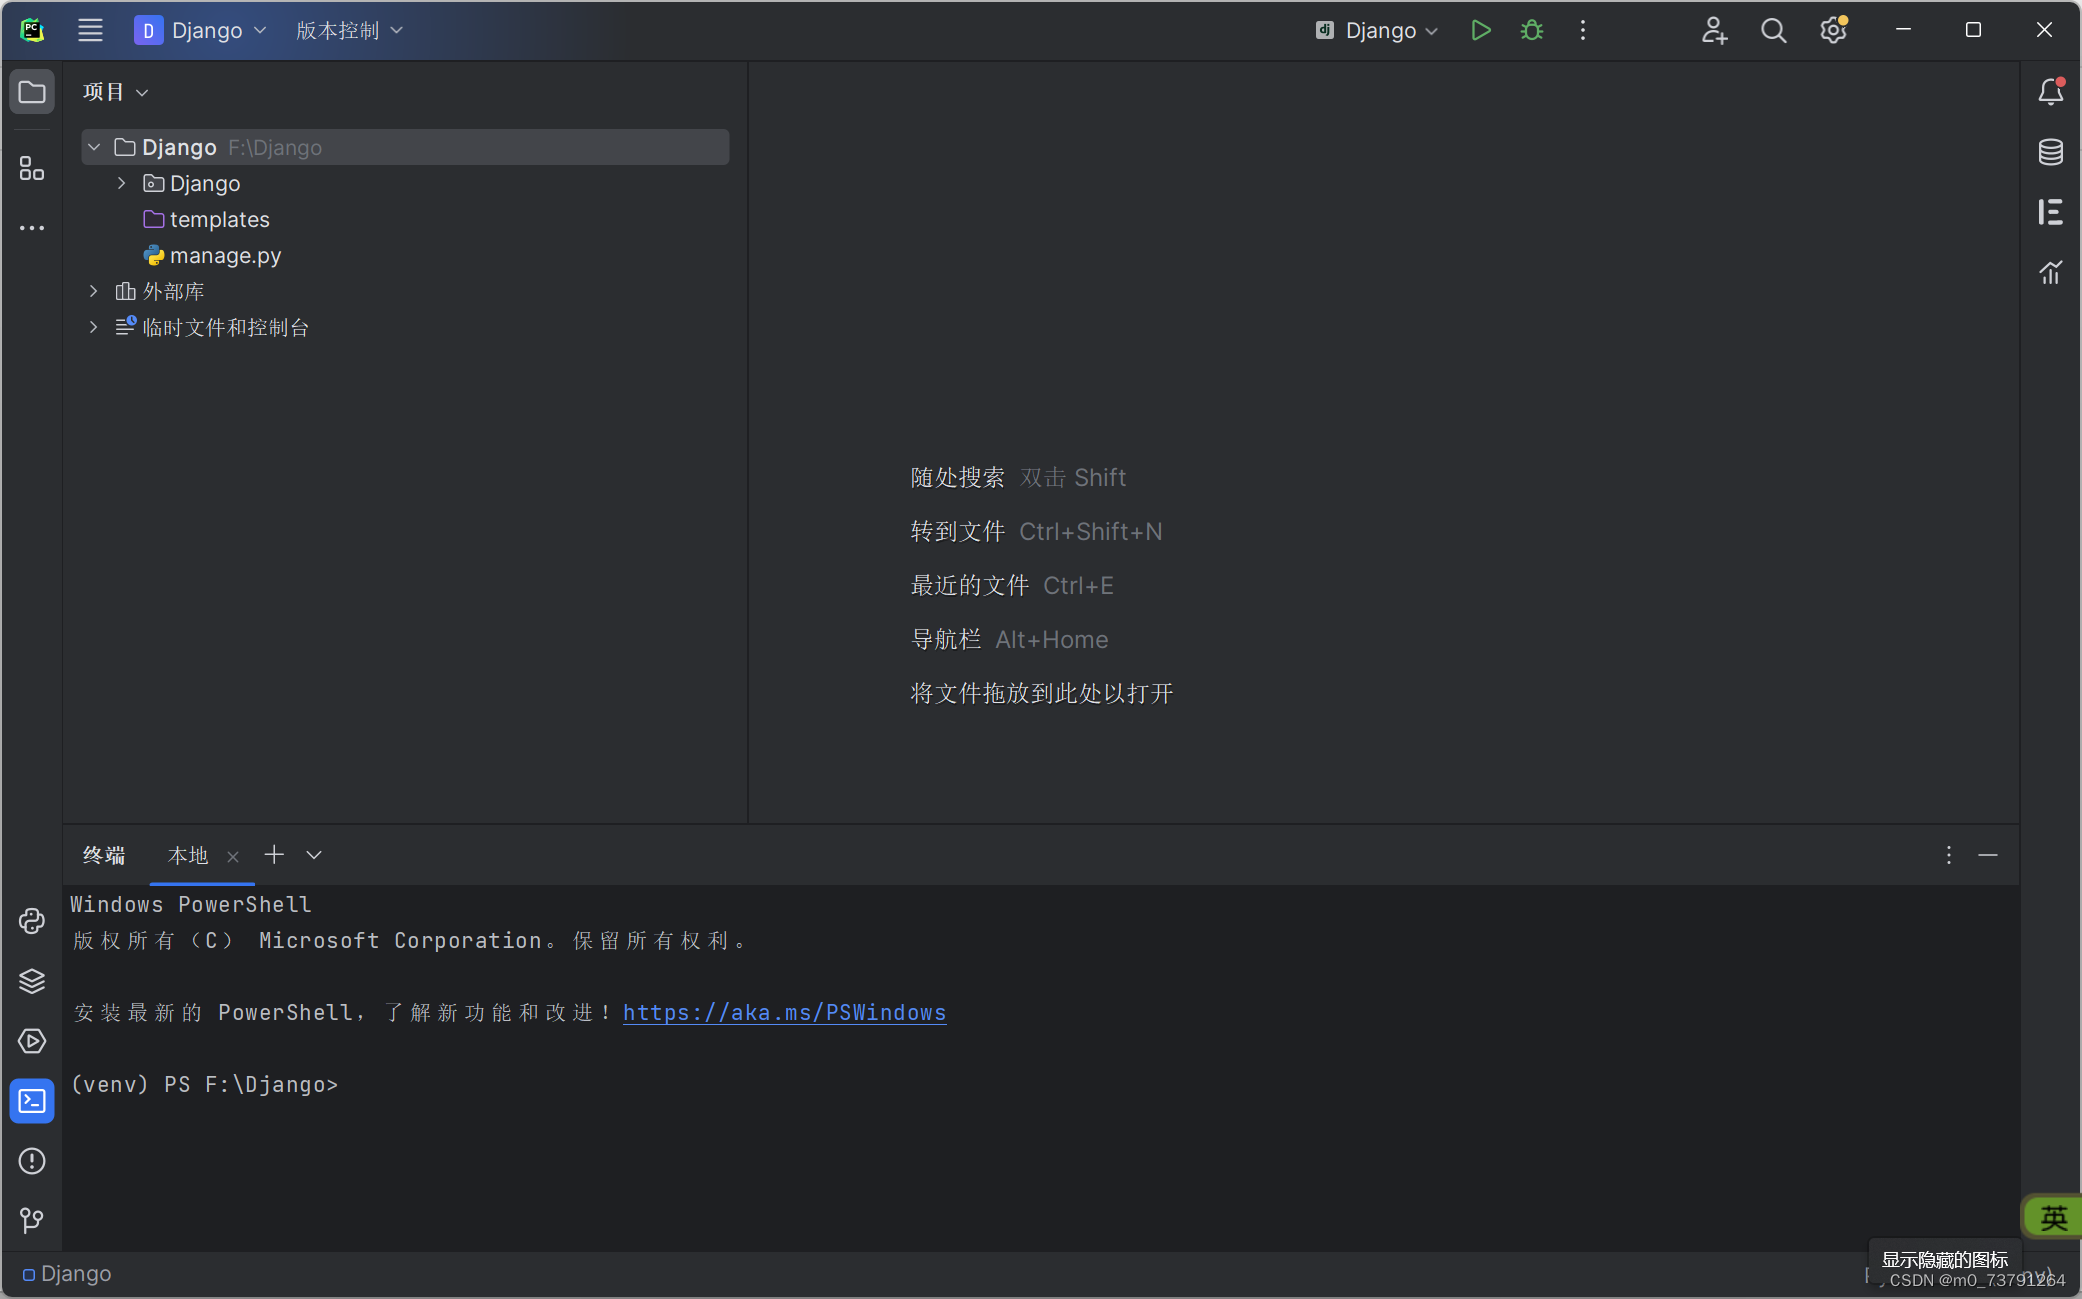This screenshot has height=1299, width=2082.
Task: Open the https://aka.ms/PSWindows link
Action: pos(784,1012)
